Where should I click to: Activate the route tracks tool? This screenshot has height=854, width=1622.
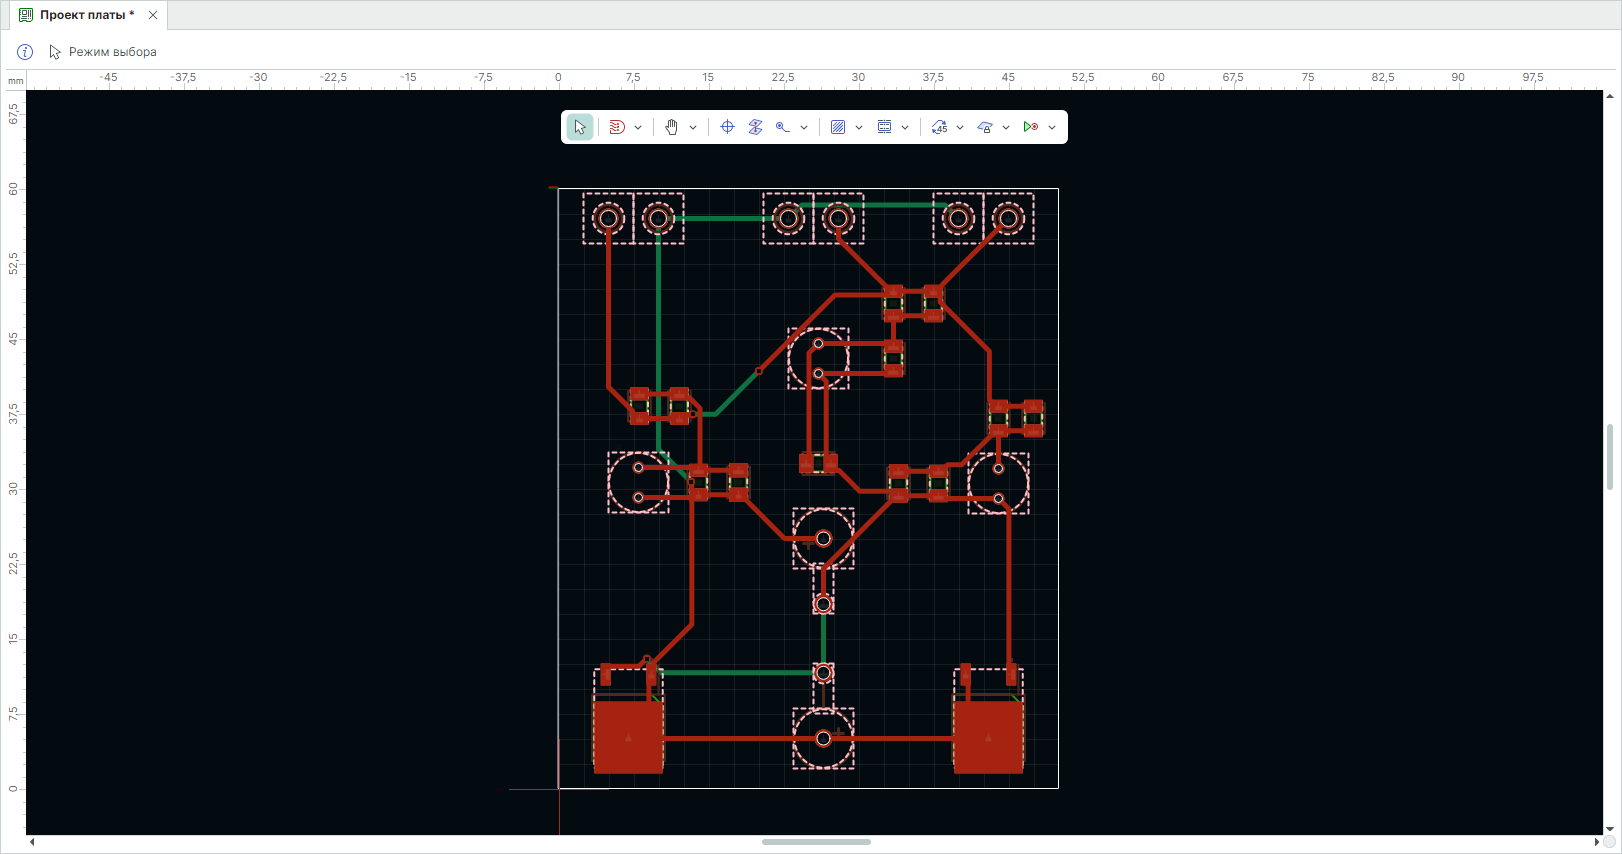coord(617,127)
